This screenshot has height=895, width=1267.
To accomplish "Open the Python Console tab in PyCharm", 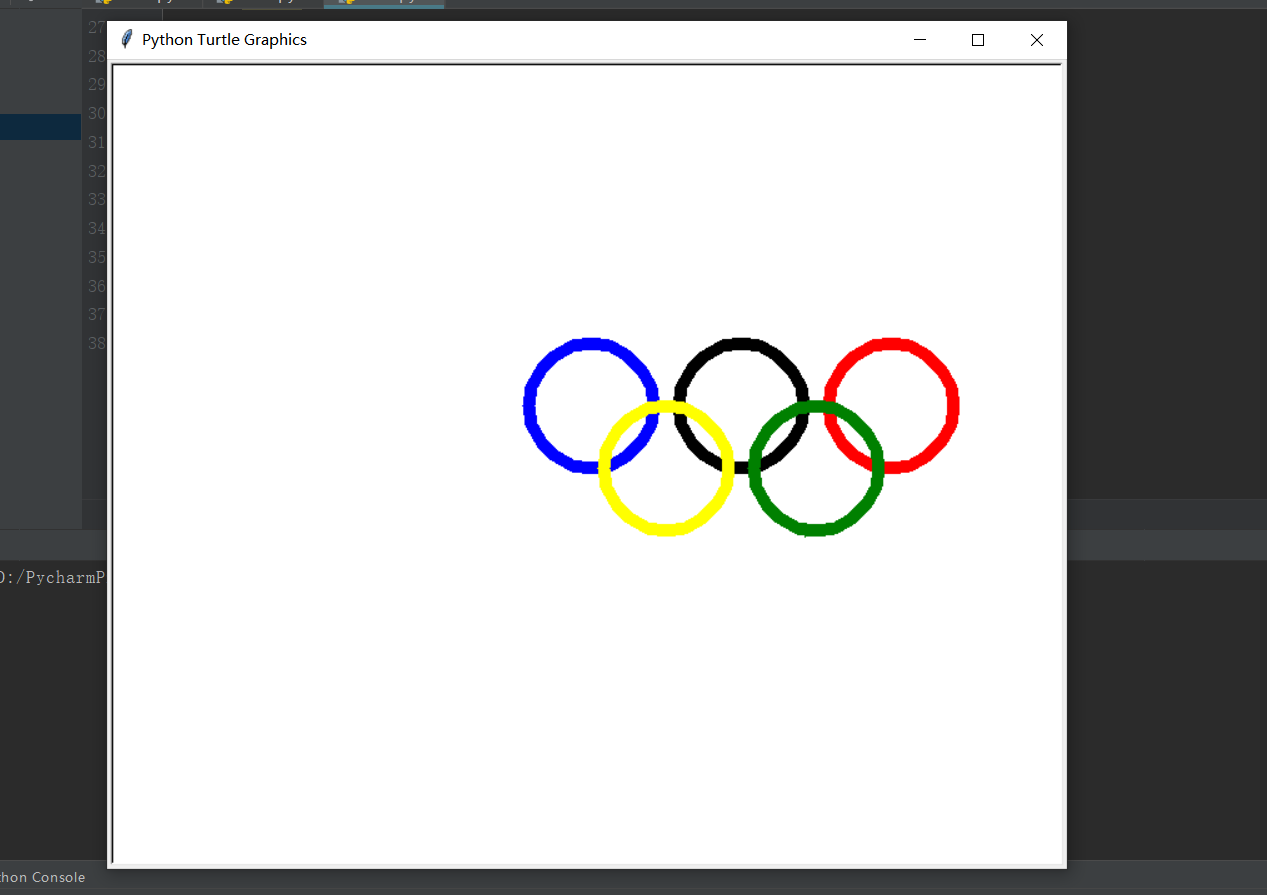I will click(43, 877).
